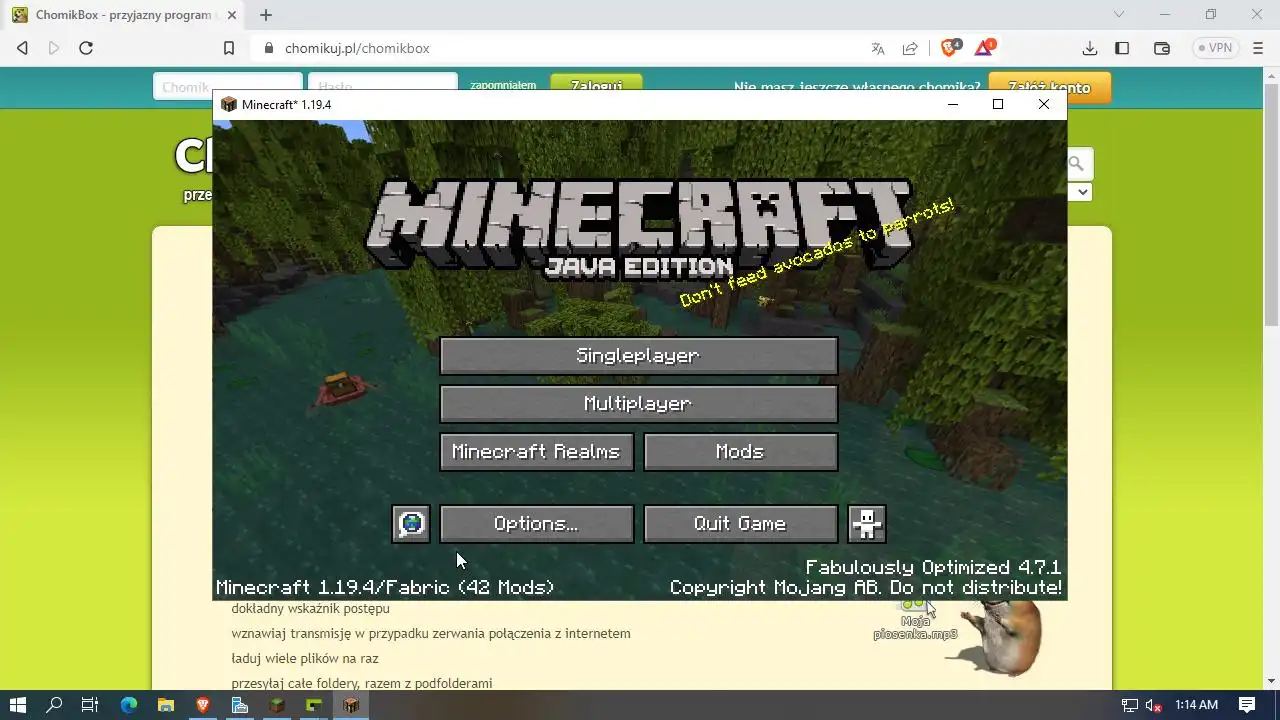The width and height of the screenshot is (1280, 720).
Task: Open a new browser tab
Action: pos(266,15)
